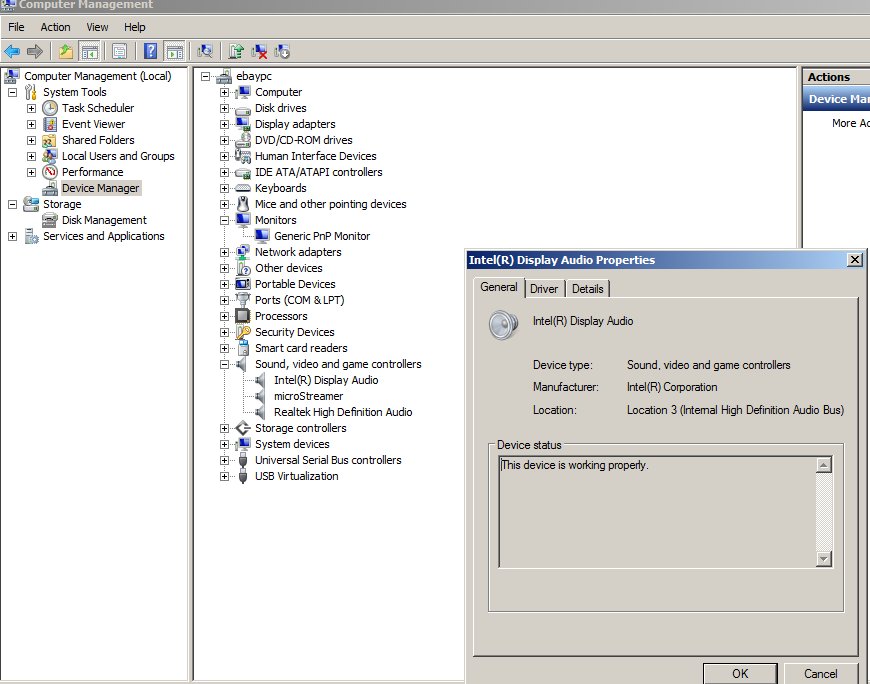Open Help using the question mark icon
The width and height of the screenshot is (870, 684).
150,51
